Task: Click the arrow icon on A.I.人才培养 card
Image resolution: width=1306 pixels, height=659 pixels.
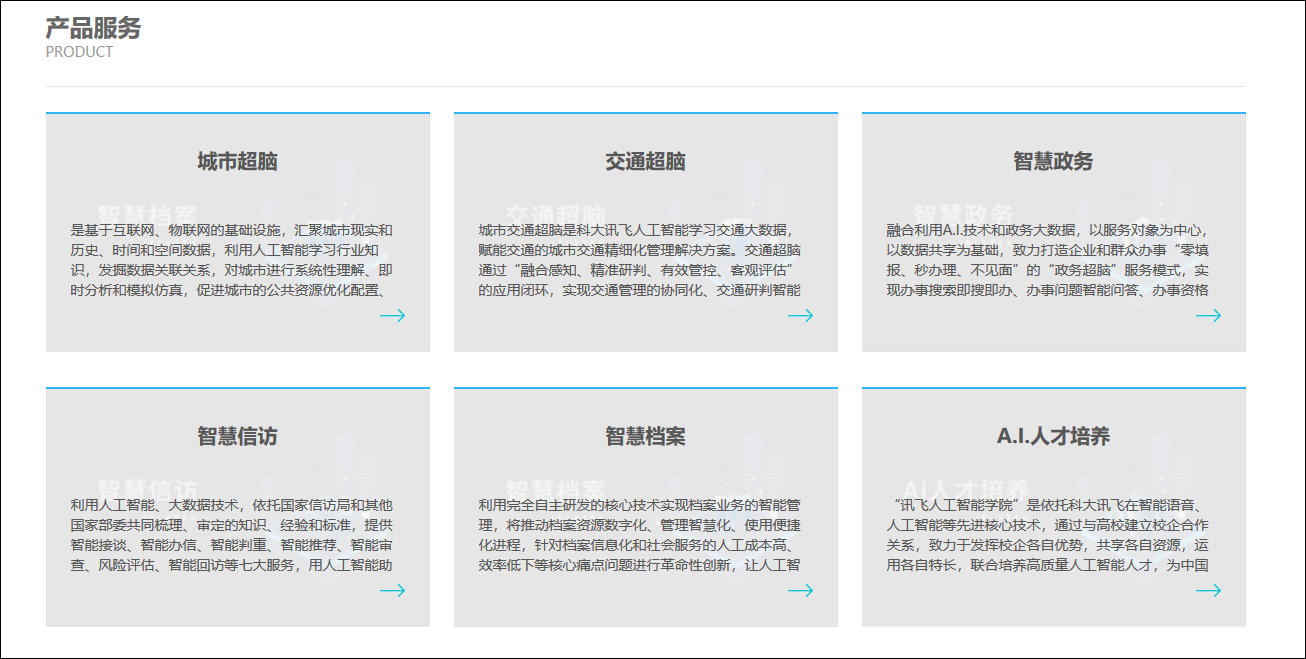Action: (x=1211, y=591)
